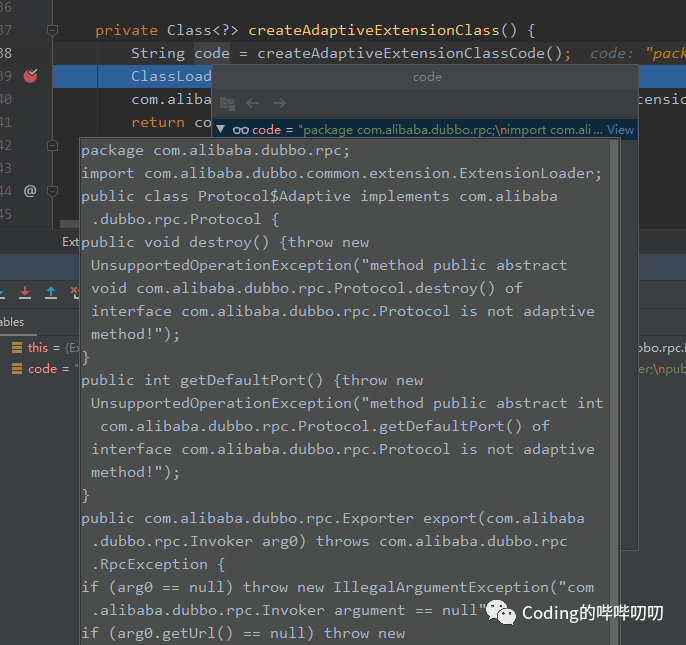Click 'if (arg0.getUrl() == null)' line
686x645 pixels.
click(197, 633)
